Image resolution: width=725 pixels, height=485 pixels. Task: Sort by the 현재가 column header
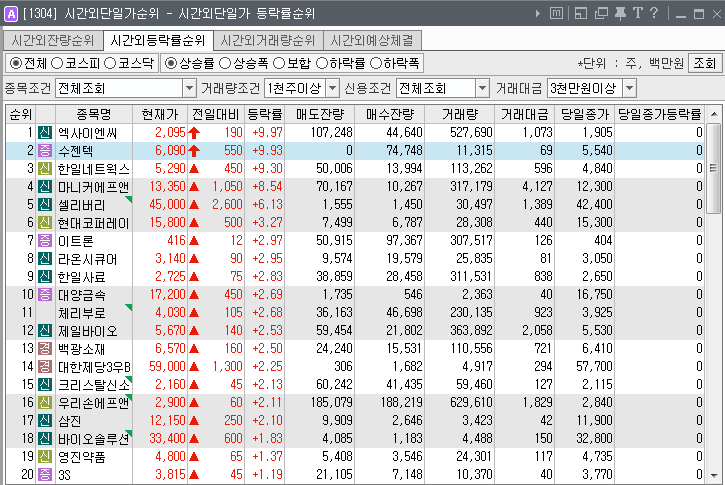pos(160,114)
